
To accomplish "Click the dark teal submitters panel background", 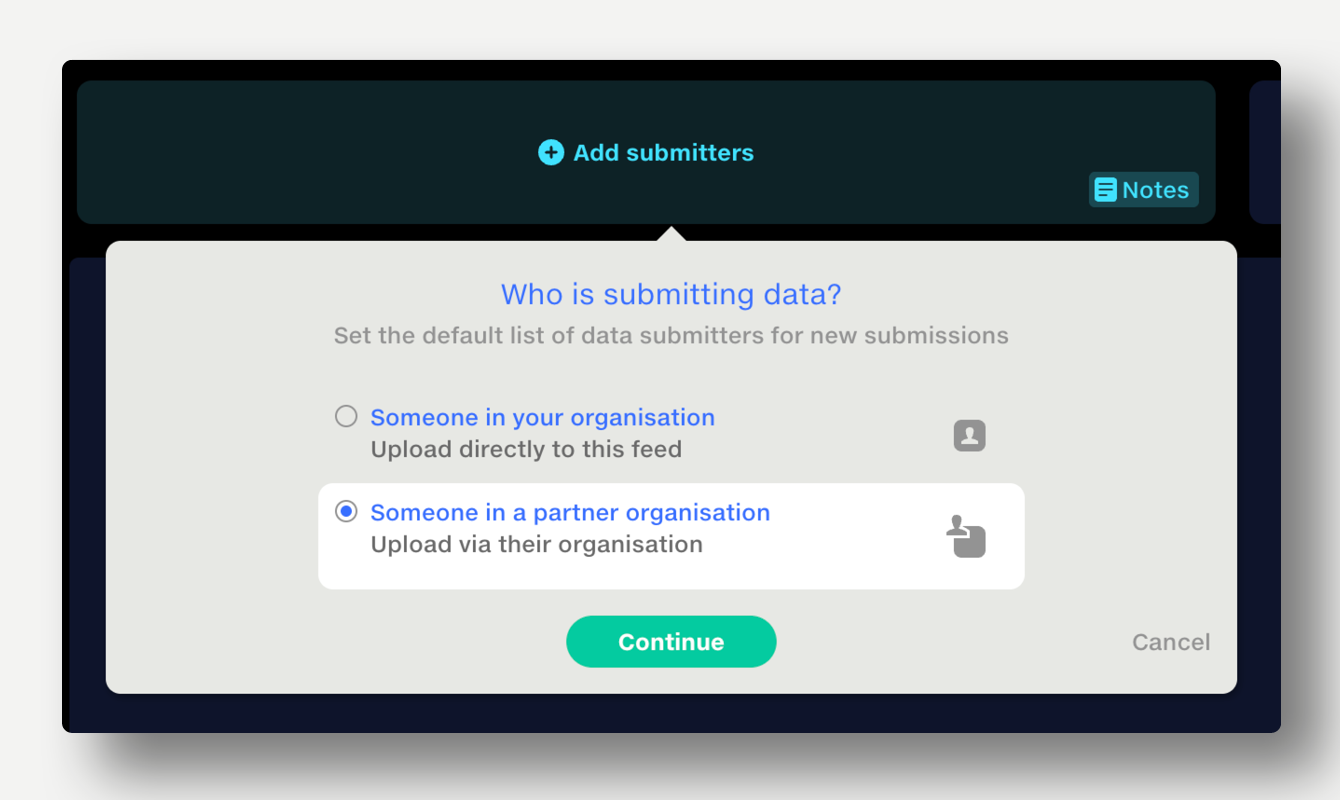I will [x=300, y=150].
